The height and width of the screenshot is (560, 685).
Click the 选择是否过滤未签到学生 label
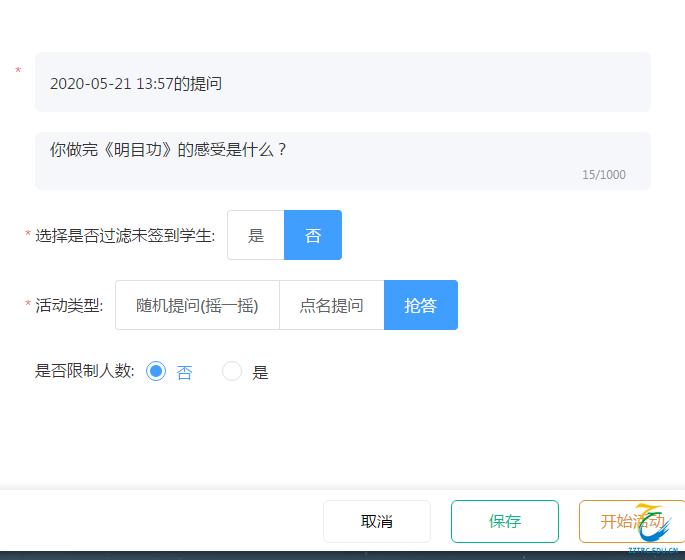click(x=125, y=236)
